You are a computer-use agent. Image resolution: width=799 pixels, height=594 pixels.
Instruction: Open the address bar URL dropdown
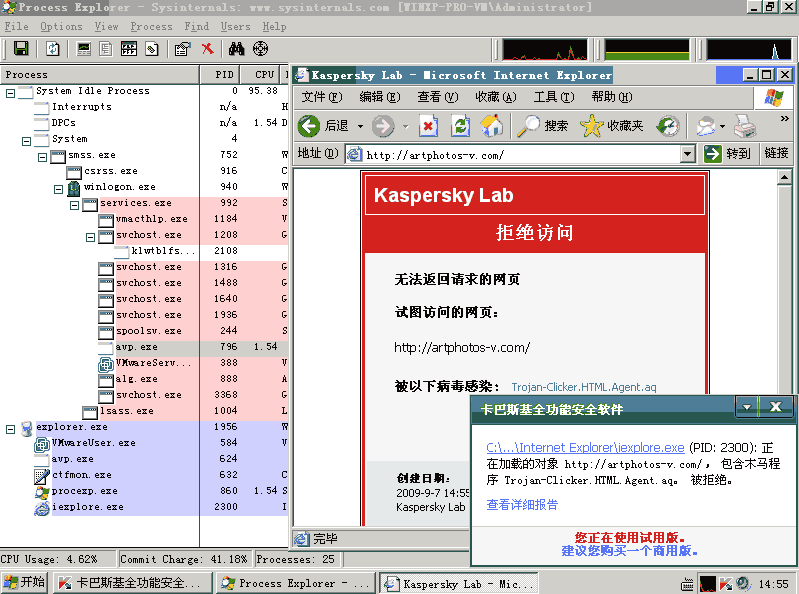point(687,154)
